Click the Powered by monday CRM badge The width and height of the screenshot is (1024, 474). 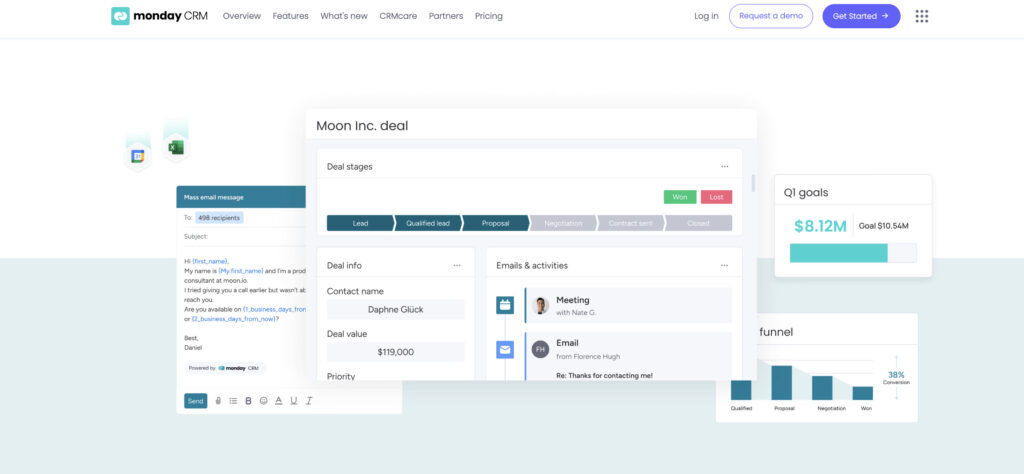pyautogui.click(x=224, y=368)
